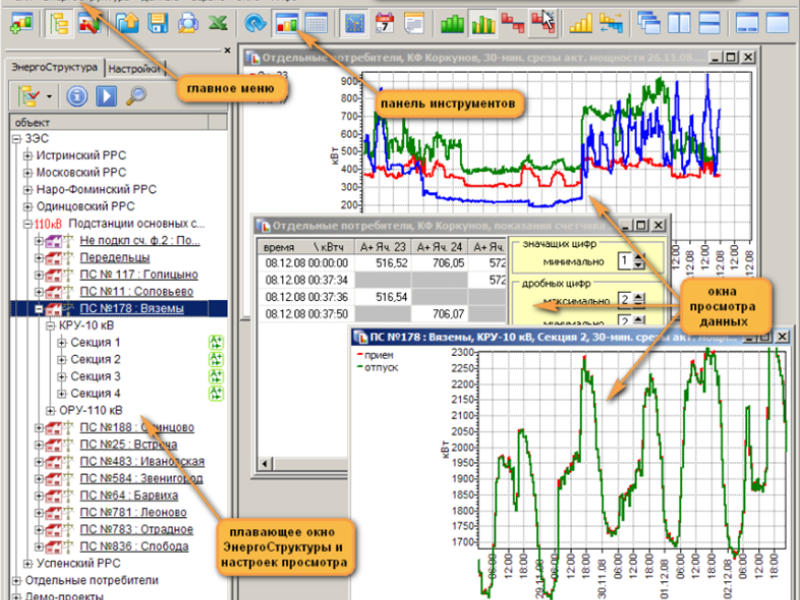Select the 110кВ Подстанции основных tree item
This screenshot has width=800, height=600.
[119, 223]
